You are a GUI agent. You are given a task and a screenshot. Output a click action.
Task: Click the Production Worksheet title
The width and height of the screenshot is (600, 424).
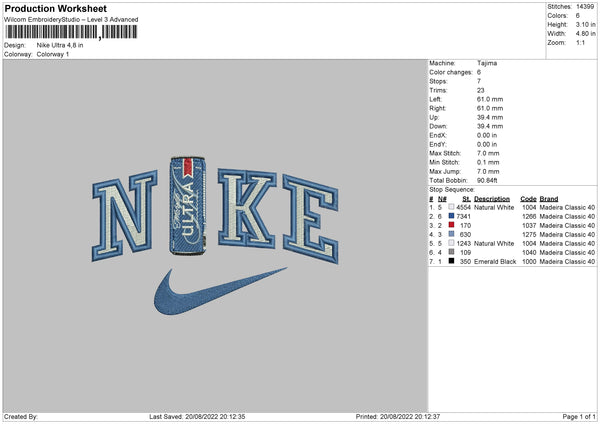pyautogui.click(x=56, y=8)
